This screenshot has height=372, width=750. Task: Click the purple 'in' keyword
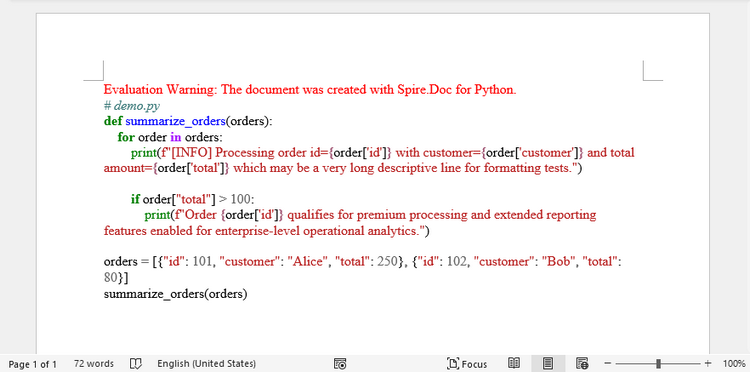[176, 137]
